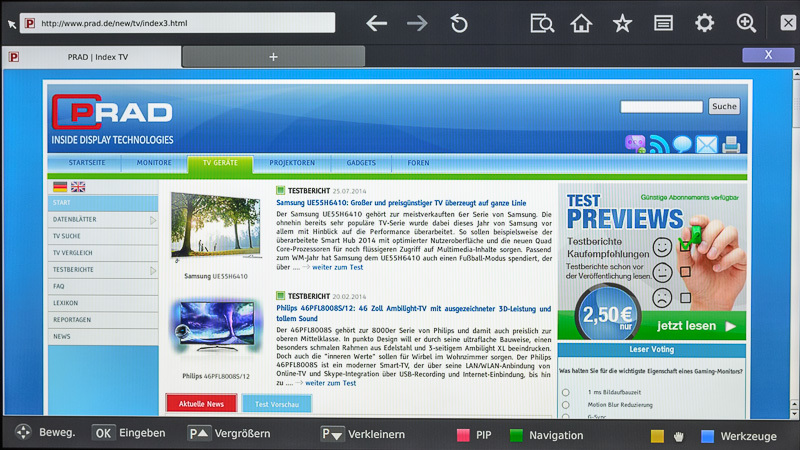
Task: Open a new tab with plus button
Action: (273, 57)
